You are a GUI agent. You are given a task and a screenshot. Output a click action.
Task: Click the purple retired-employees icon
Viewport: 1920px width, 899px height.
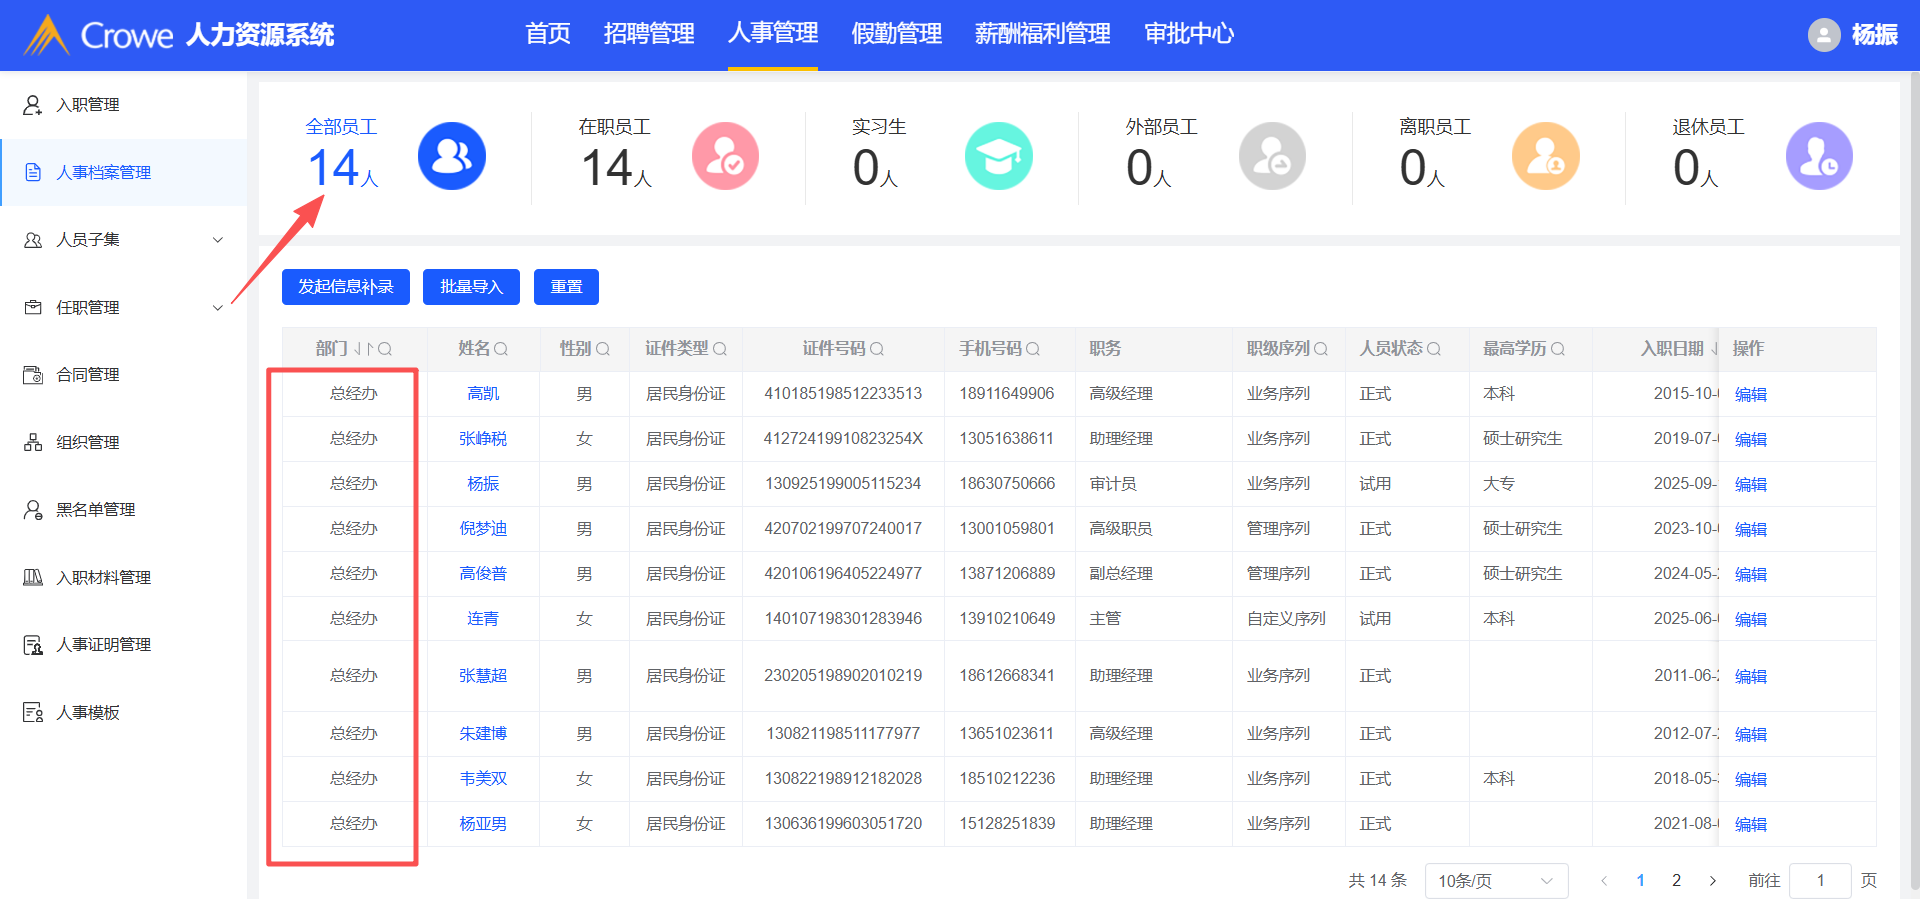[x=1818, y=156]
